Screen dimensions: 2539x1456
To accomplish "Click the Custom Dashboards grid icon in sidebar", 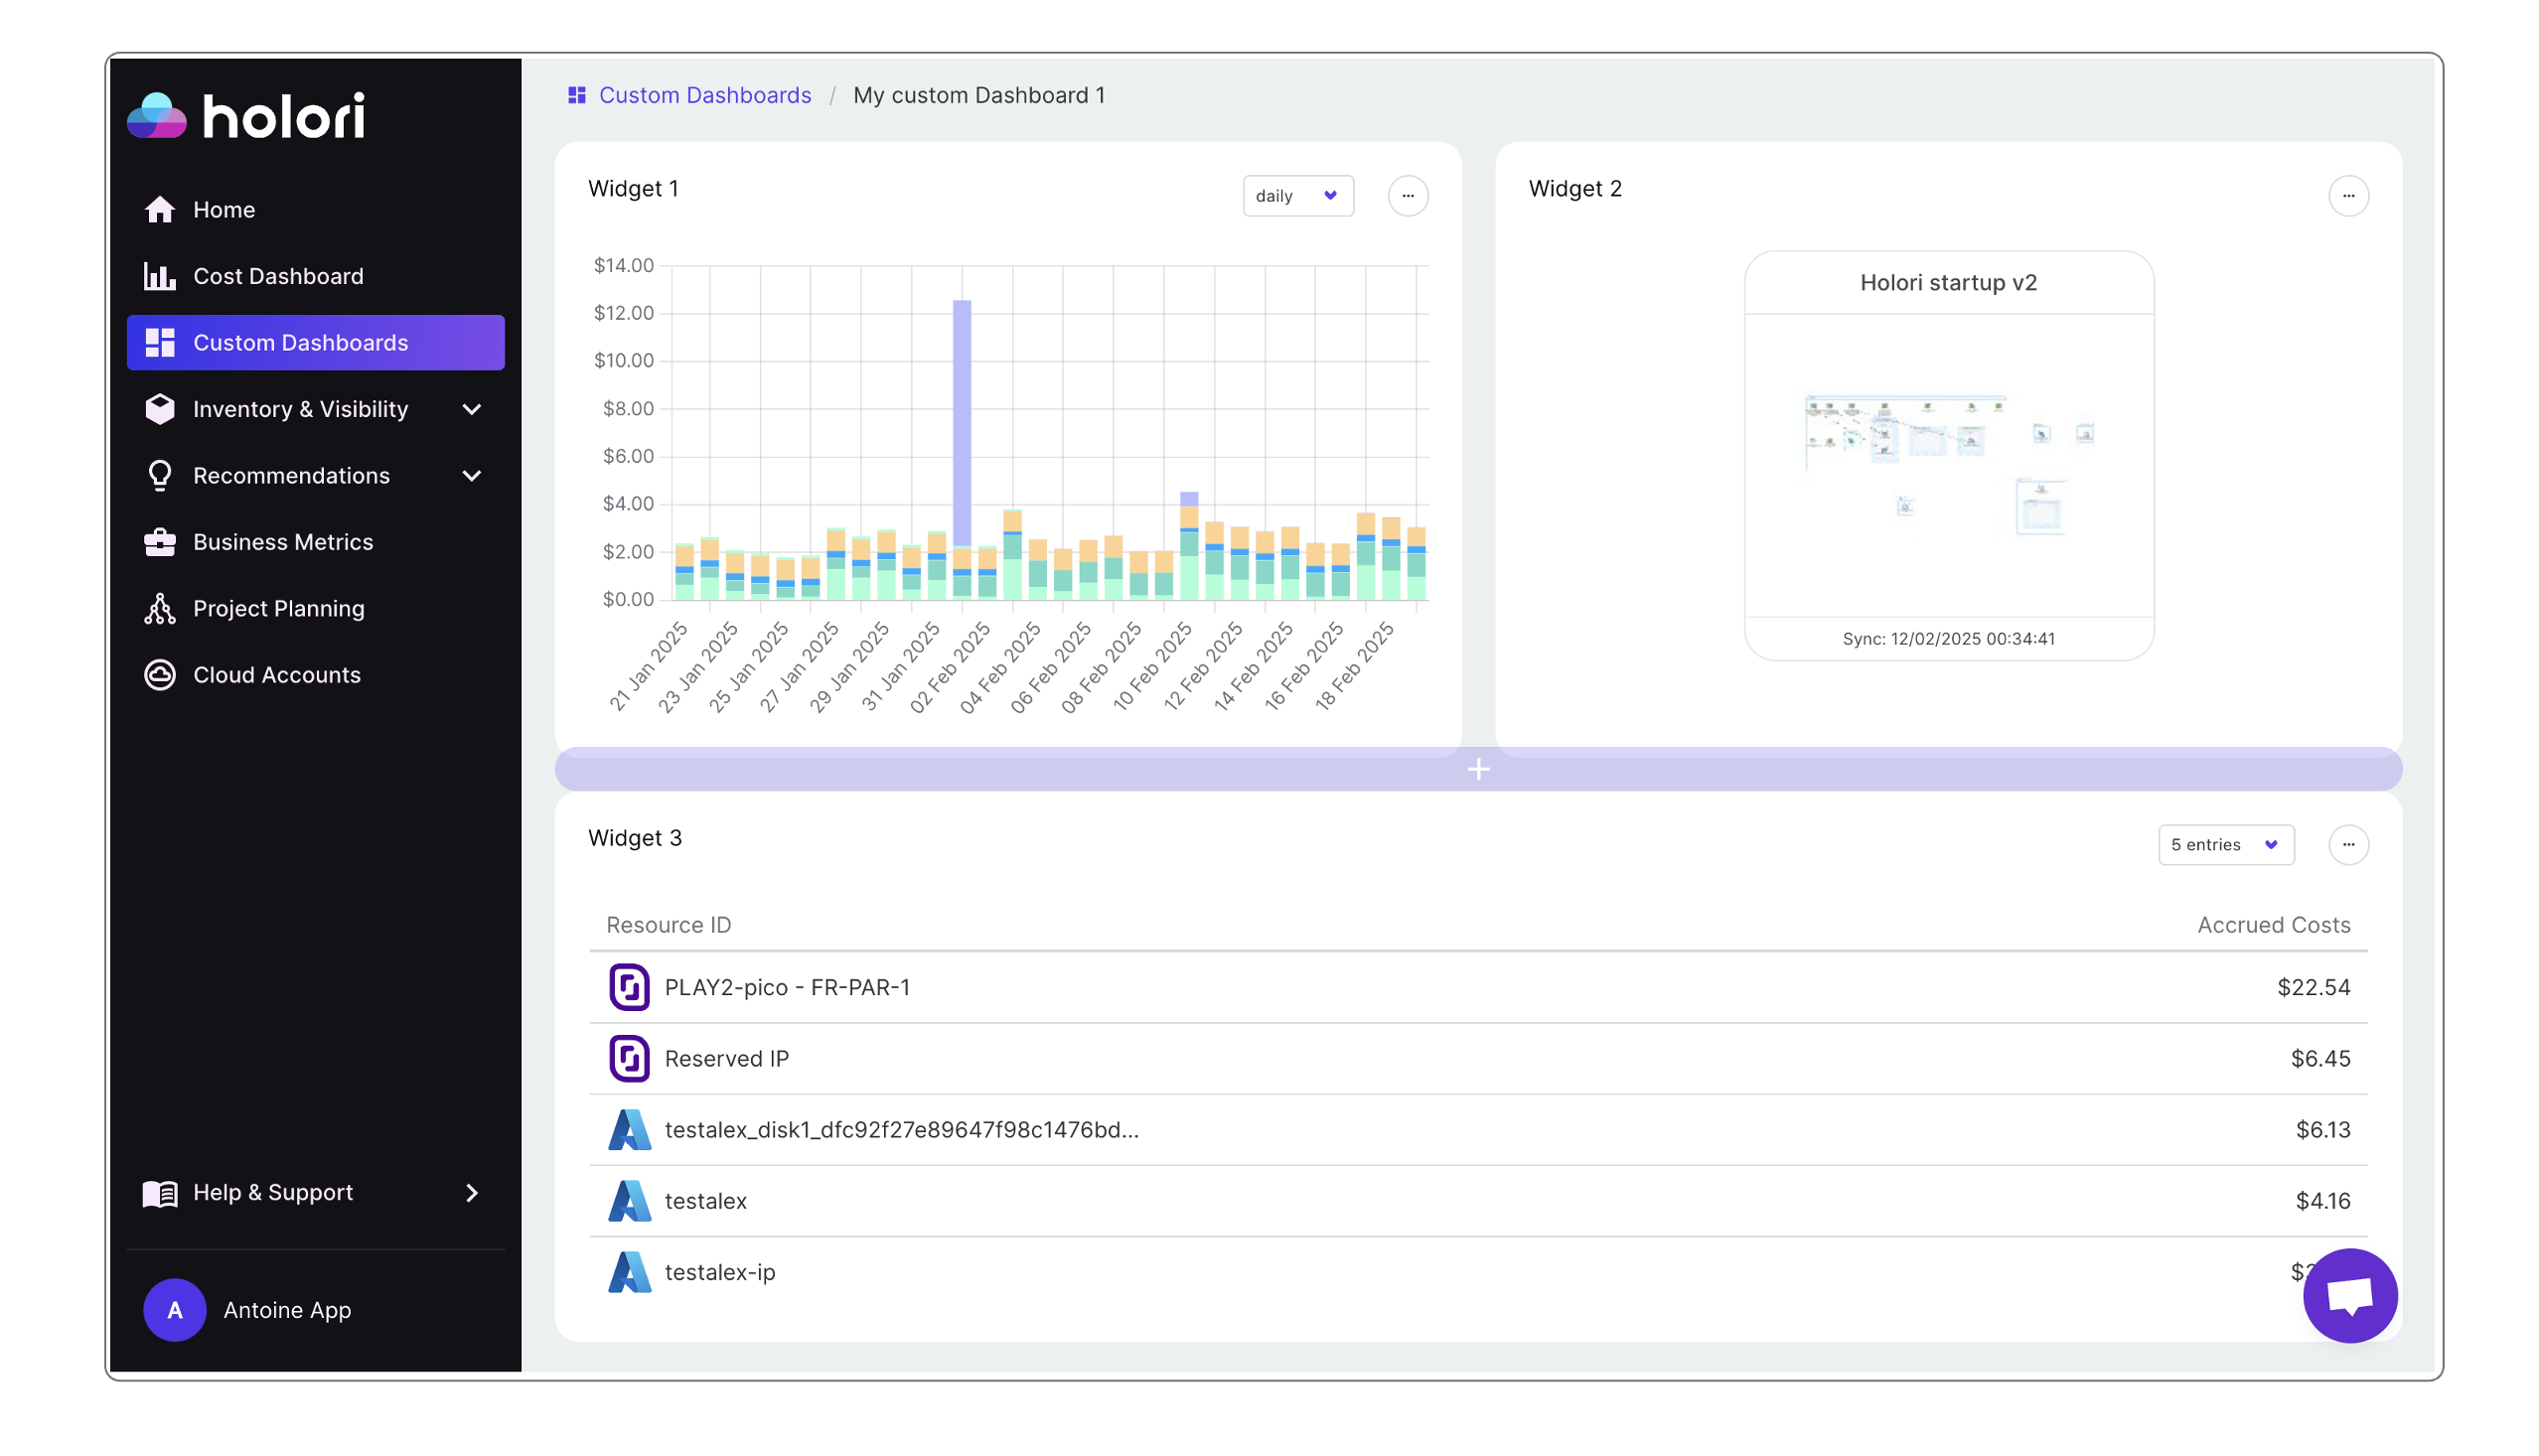I will click(160, 343).
